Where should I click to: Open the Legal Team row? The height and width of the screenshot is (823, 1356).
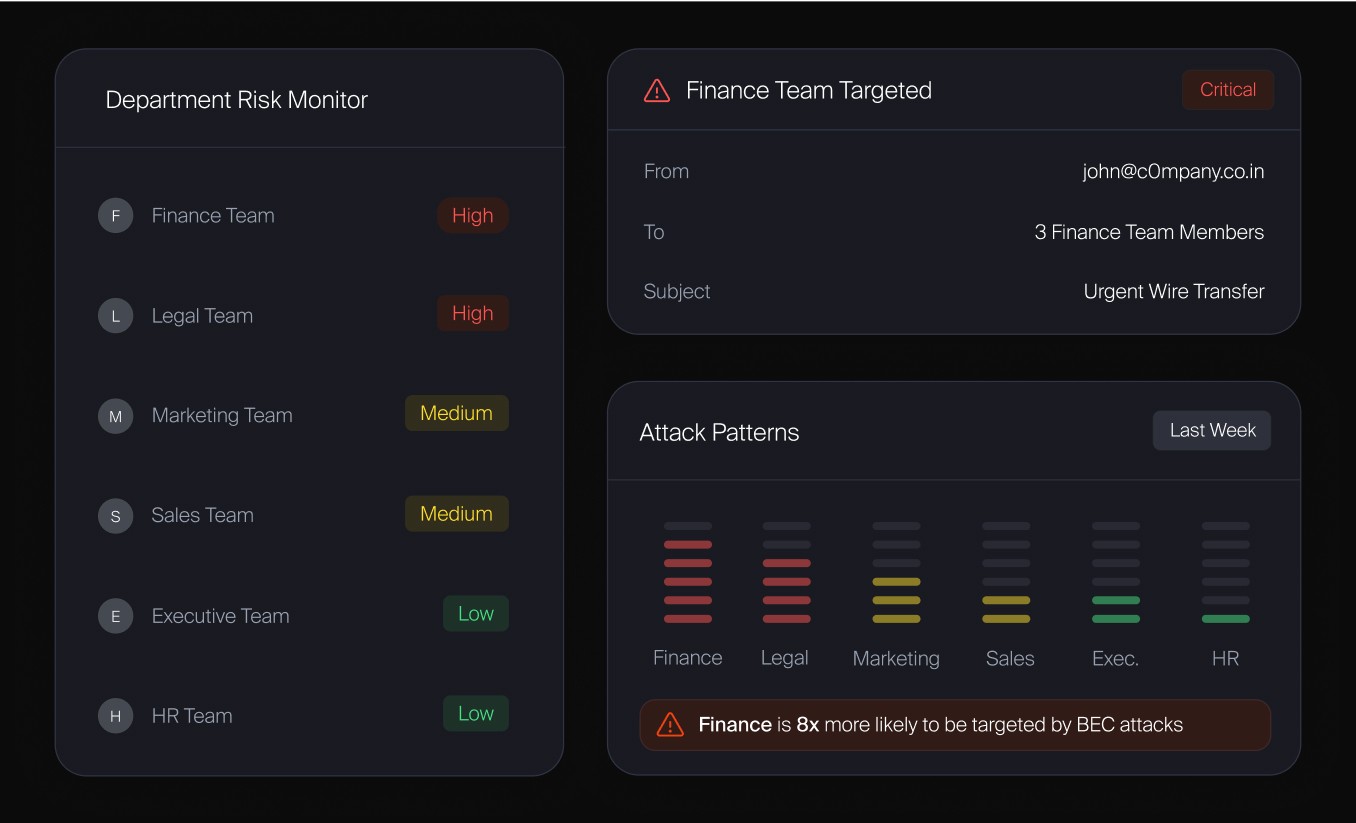303,315
